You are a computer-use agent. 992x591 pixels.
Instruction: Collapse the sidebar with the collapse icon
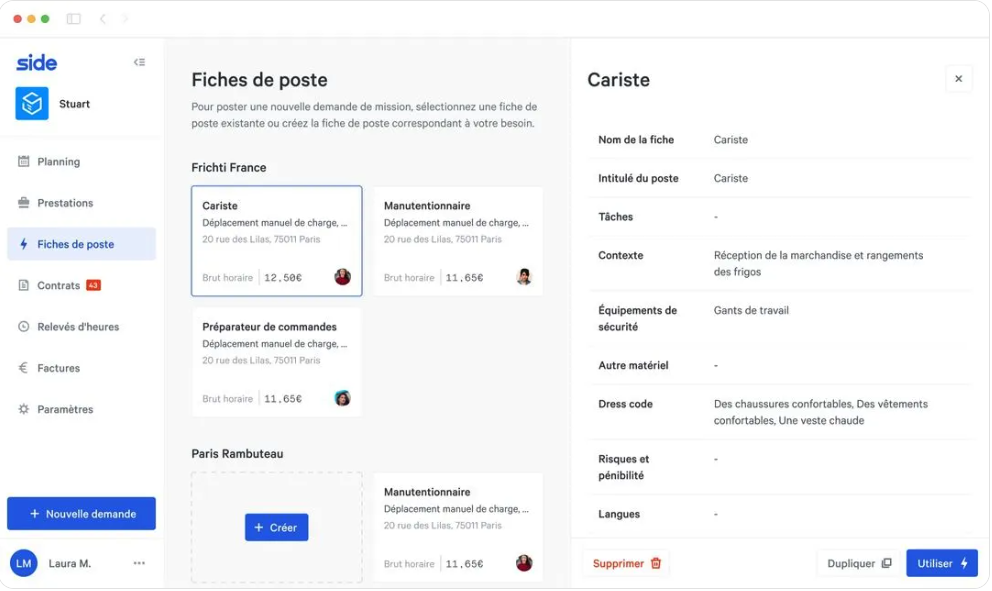click(x=139, y=62)
